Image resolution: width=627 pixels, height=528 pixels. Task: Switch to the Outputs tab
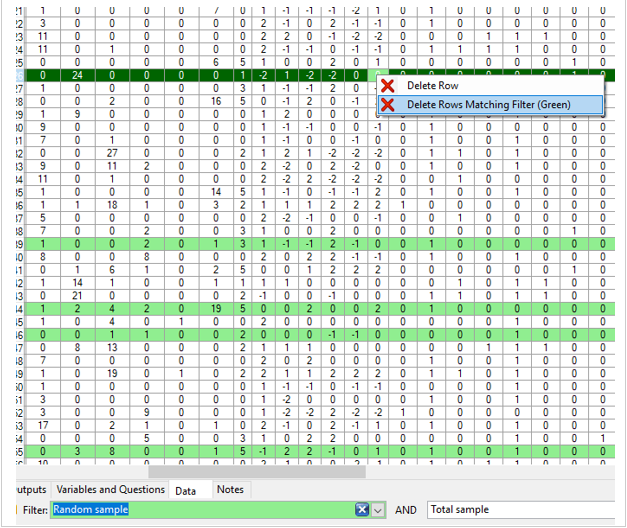30,489
